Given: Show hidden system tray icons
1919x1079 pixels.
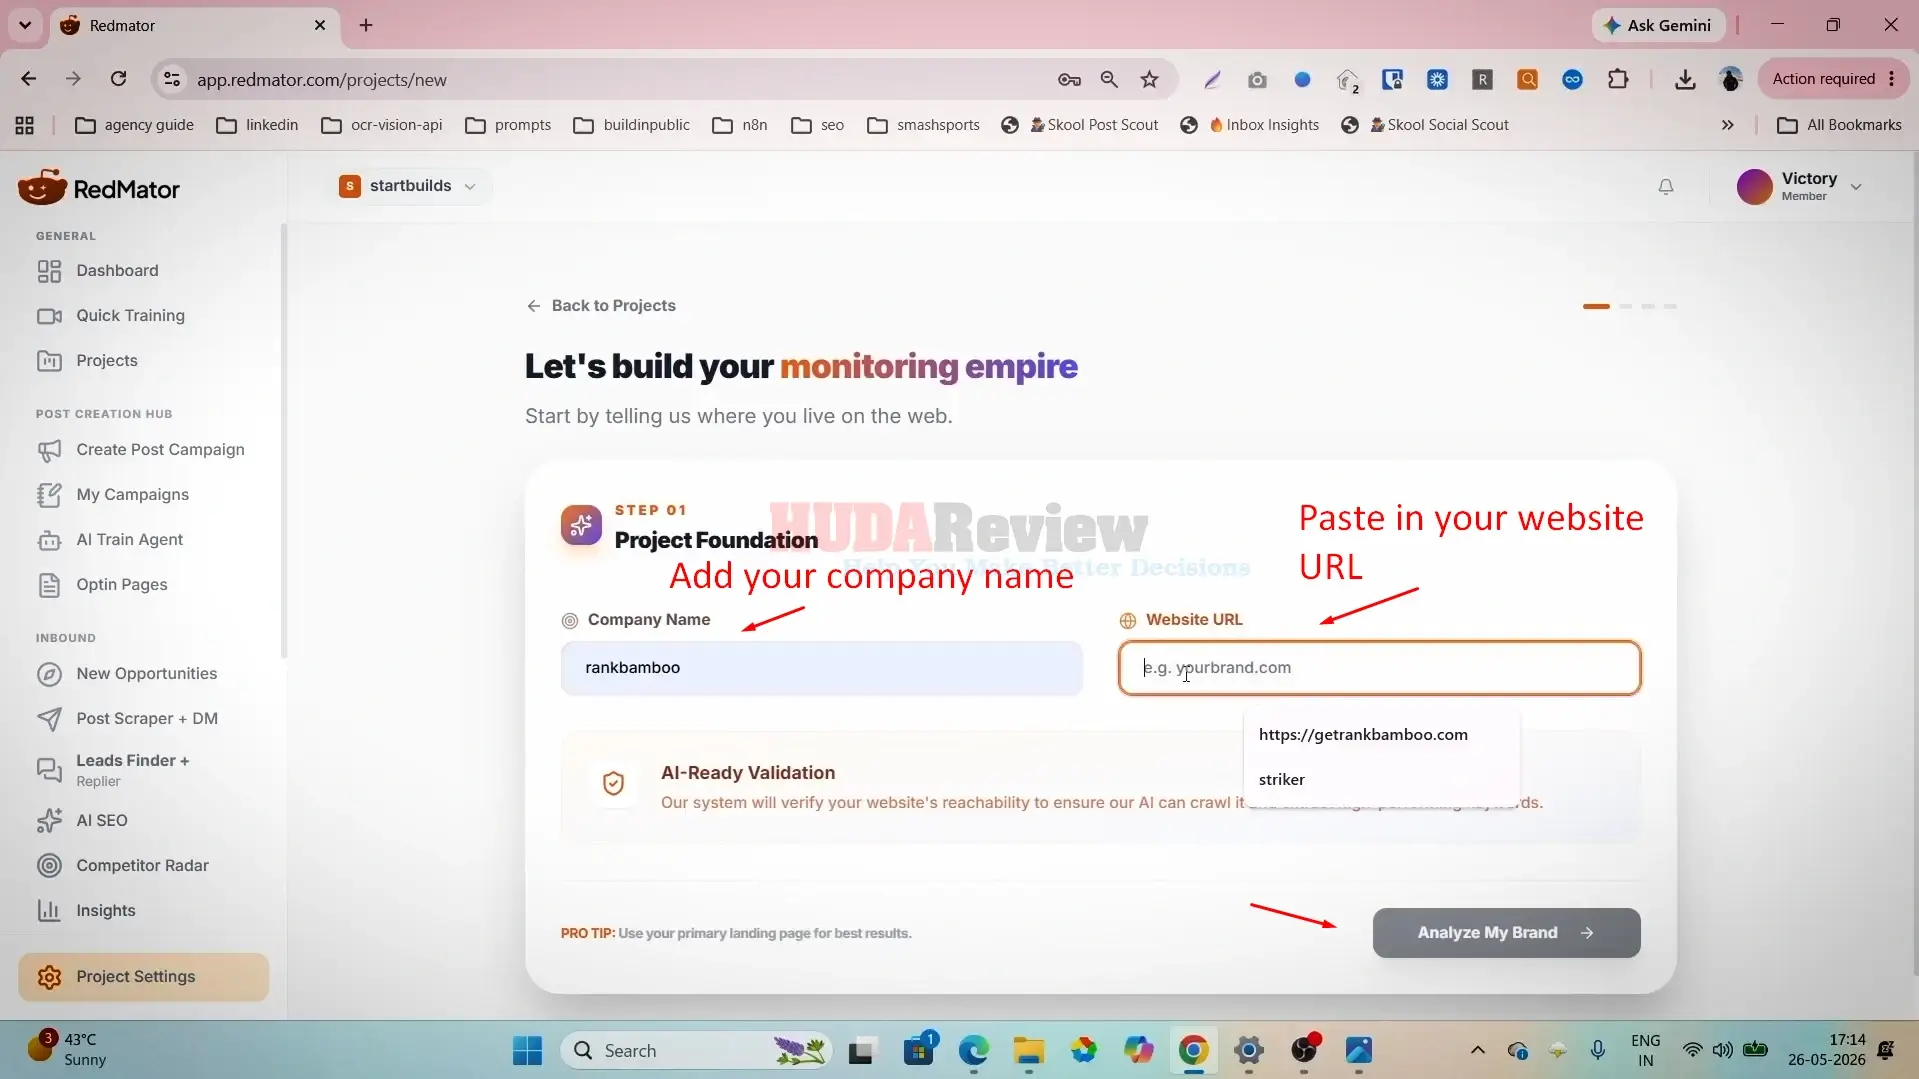Looking at the screenshot, I should coord(1477,1050).
